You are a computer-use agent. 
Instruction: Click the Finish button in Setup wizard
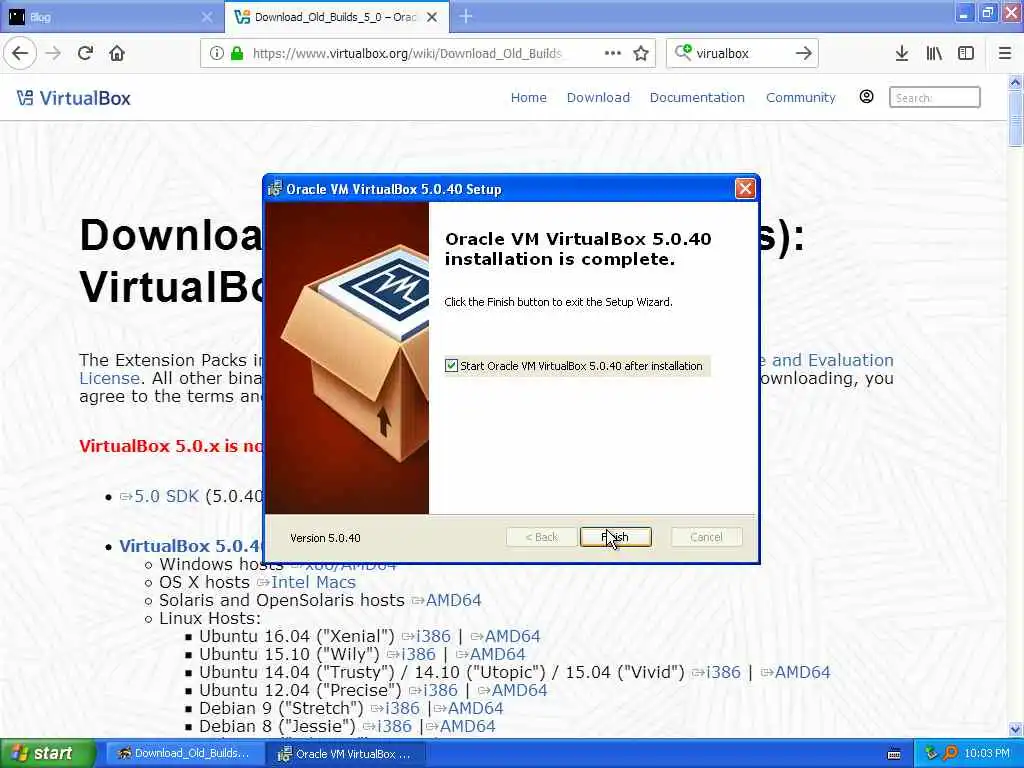coord(615,537)
